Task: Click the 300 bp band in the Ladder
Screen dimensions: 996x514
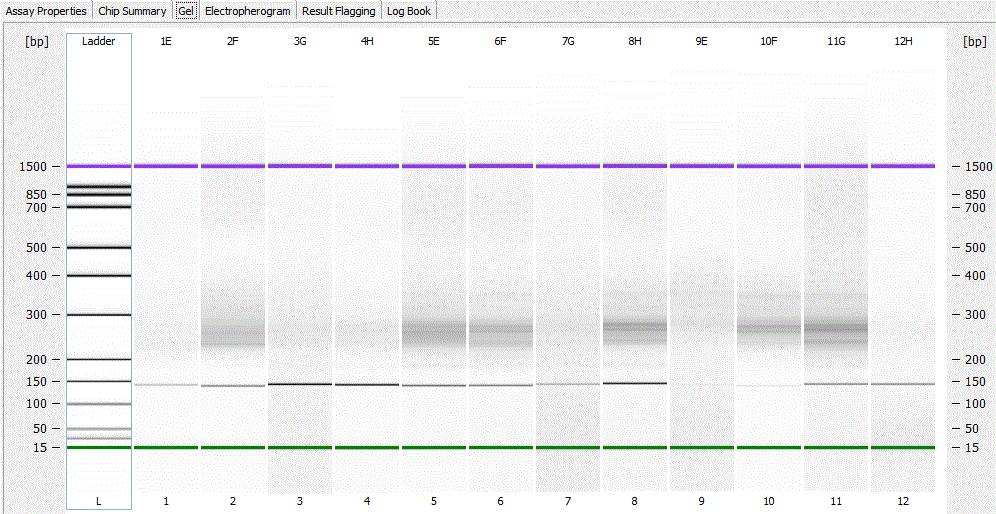Action: point(98,314)
